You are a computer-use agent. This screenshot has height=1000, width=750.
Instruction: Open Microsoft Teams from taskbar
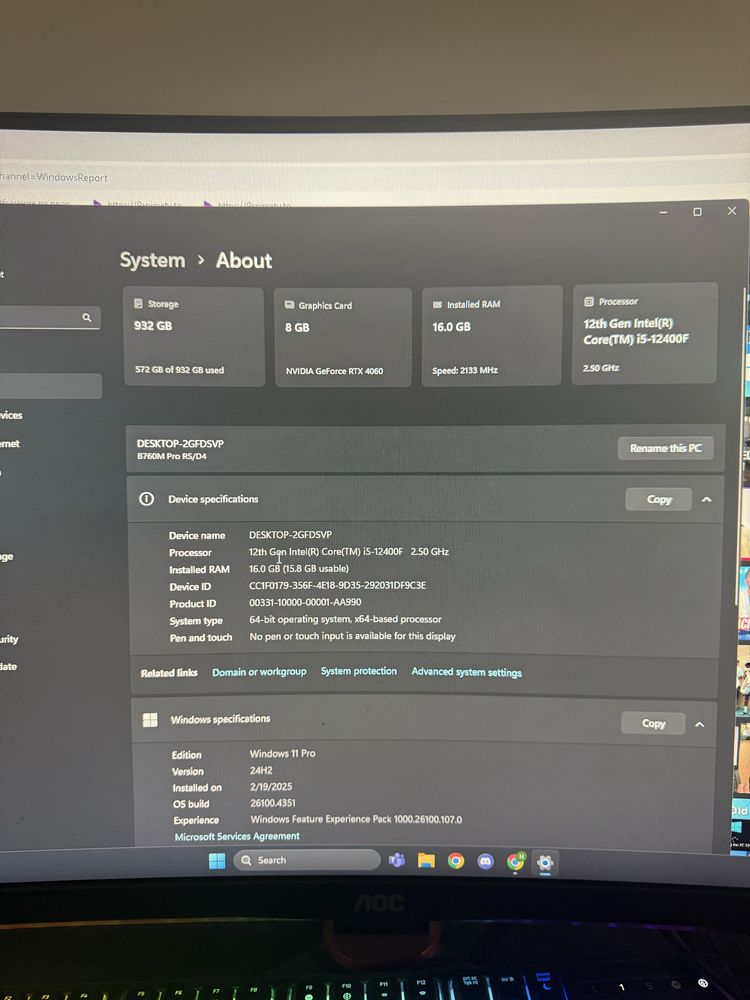pyautogui.click(x=397, y=861)
